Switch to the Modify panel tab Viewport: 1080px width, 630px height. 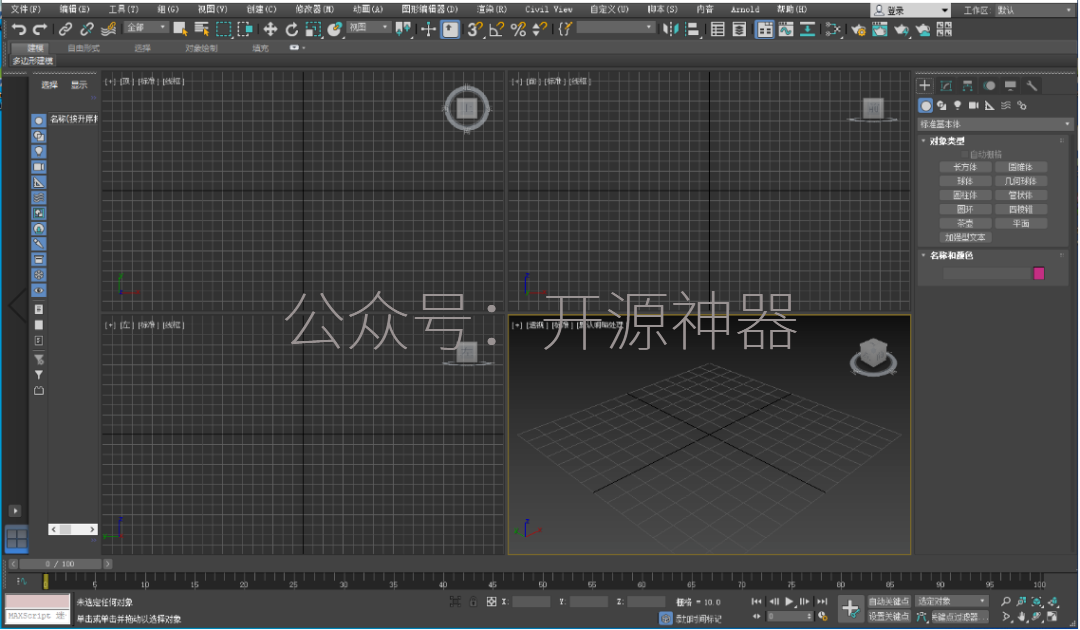[x=946, y=85]
